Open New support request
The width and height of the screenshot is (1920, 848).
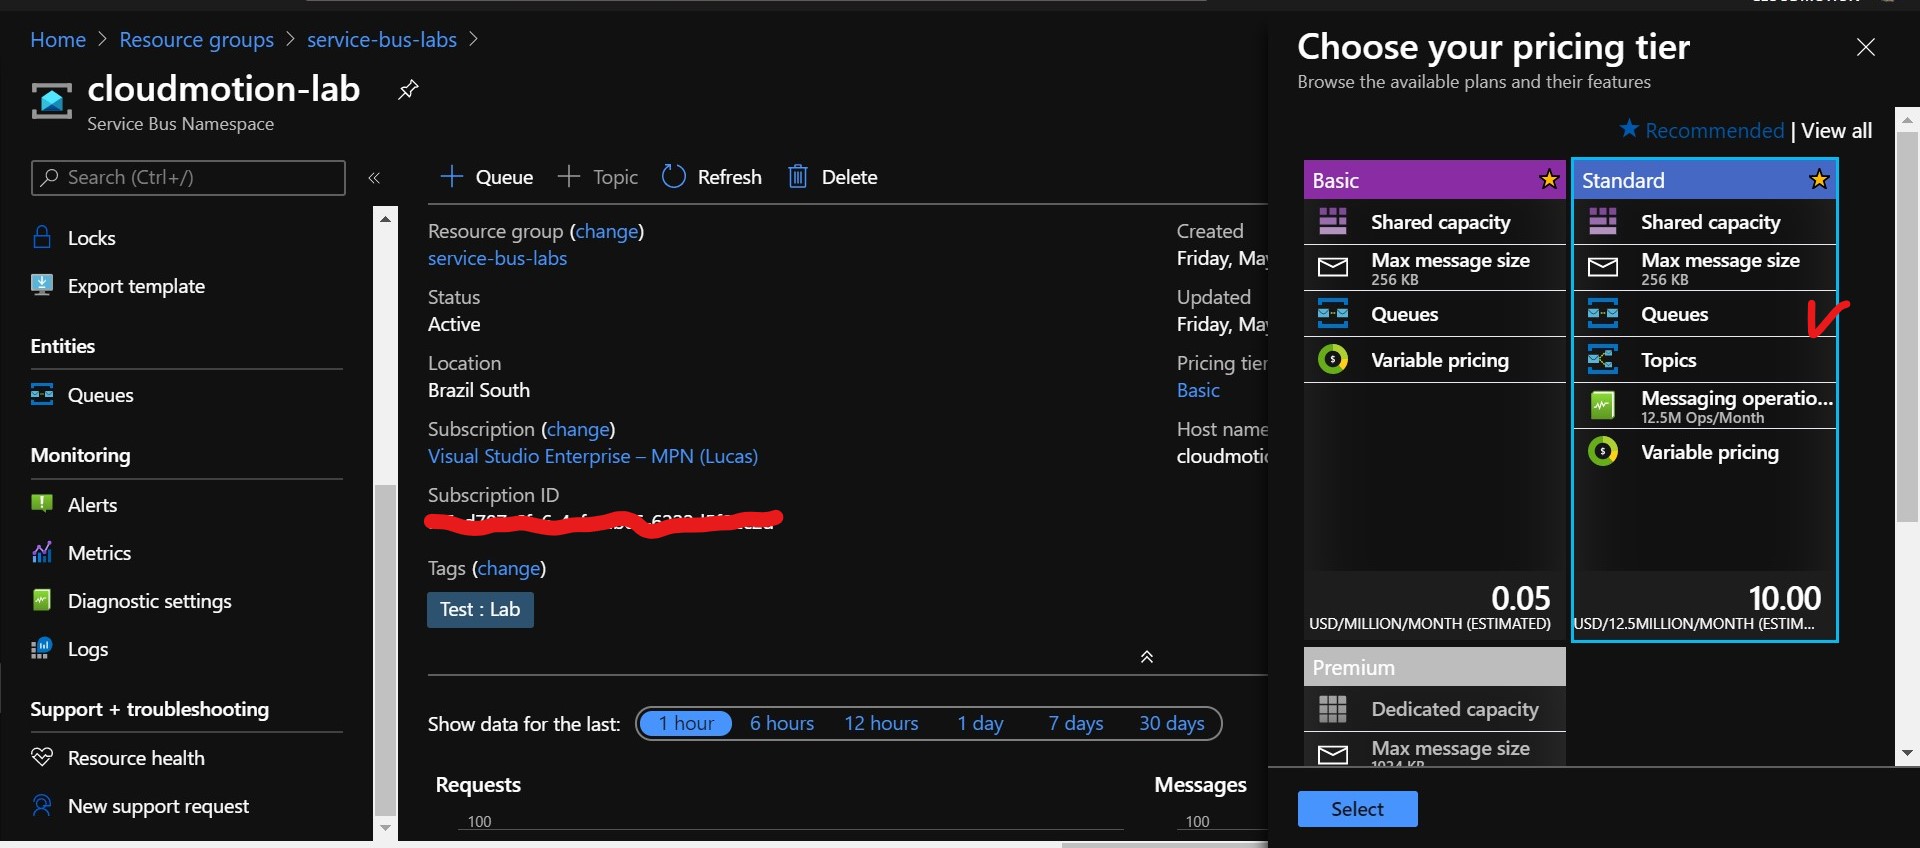point(158,806)
